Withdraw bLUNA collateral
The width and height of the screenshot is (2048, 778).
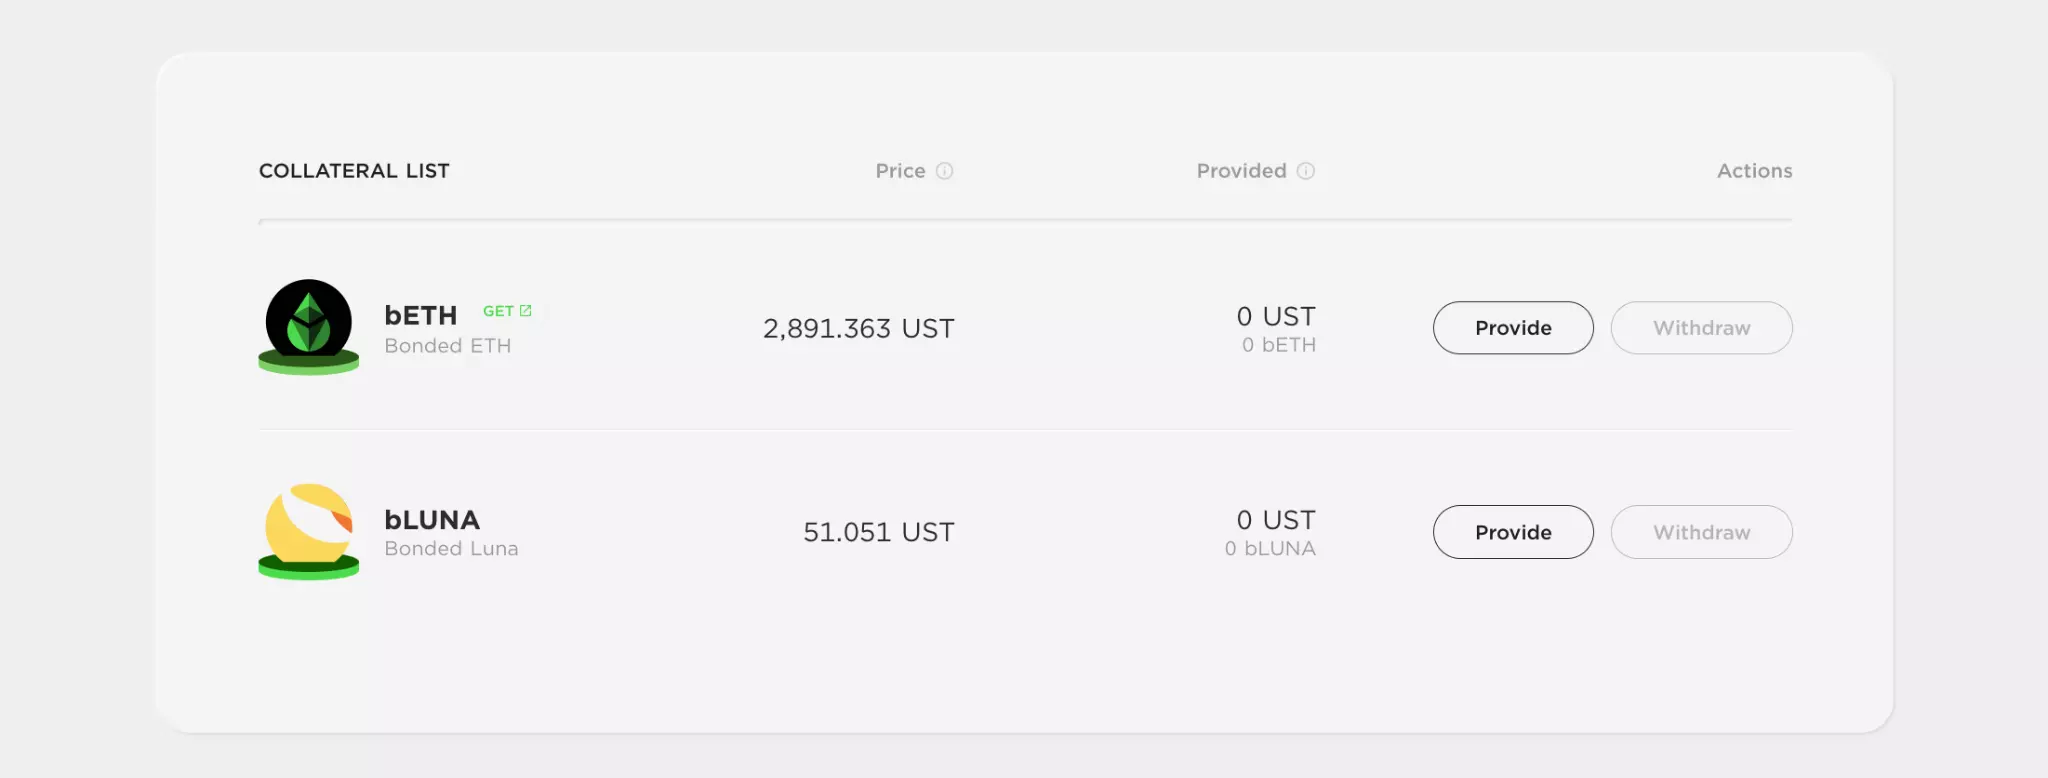pos(1701,532)
